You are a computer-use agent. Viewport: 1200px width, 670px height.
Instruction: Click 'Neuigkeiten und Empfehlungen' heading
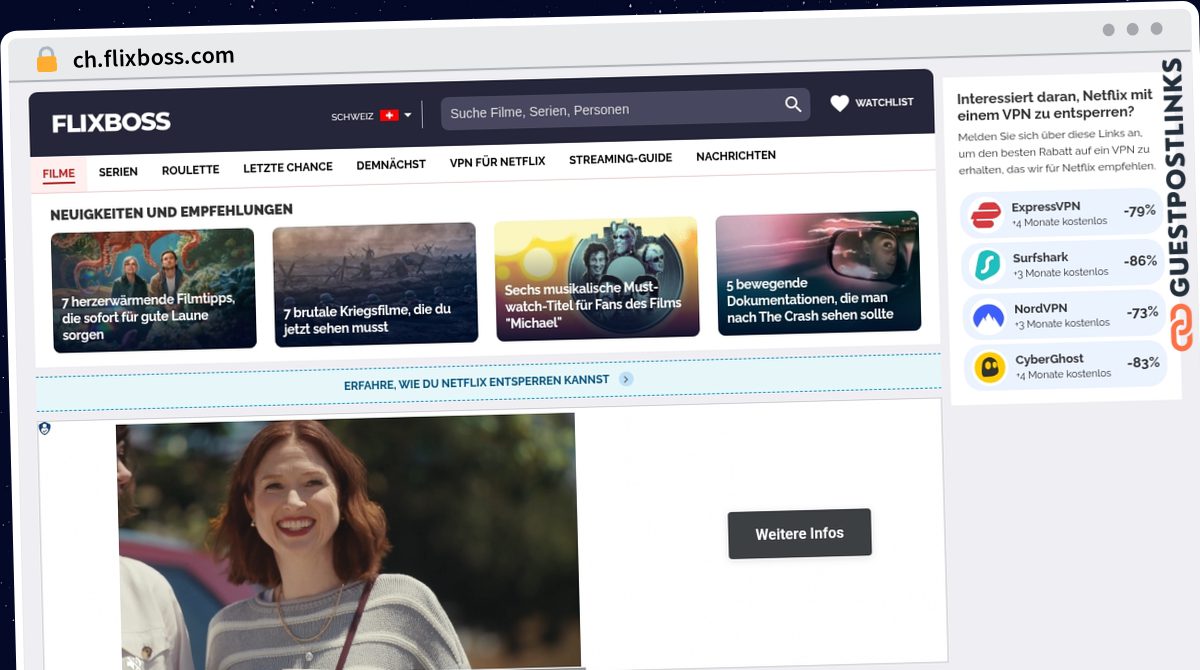point(171,211)
